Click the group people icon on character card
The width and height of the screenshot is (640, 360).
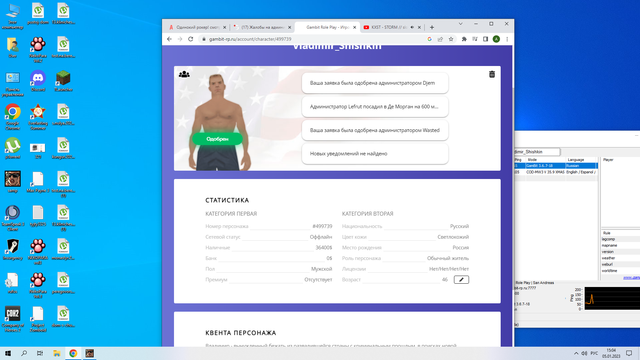184,74
